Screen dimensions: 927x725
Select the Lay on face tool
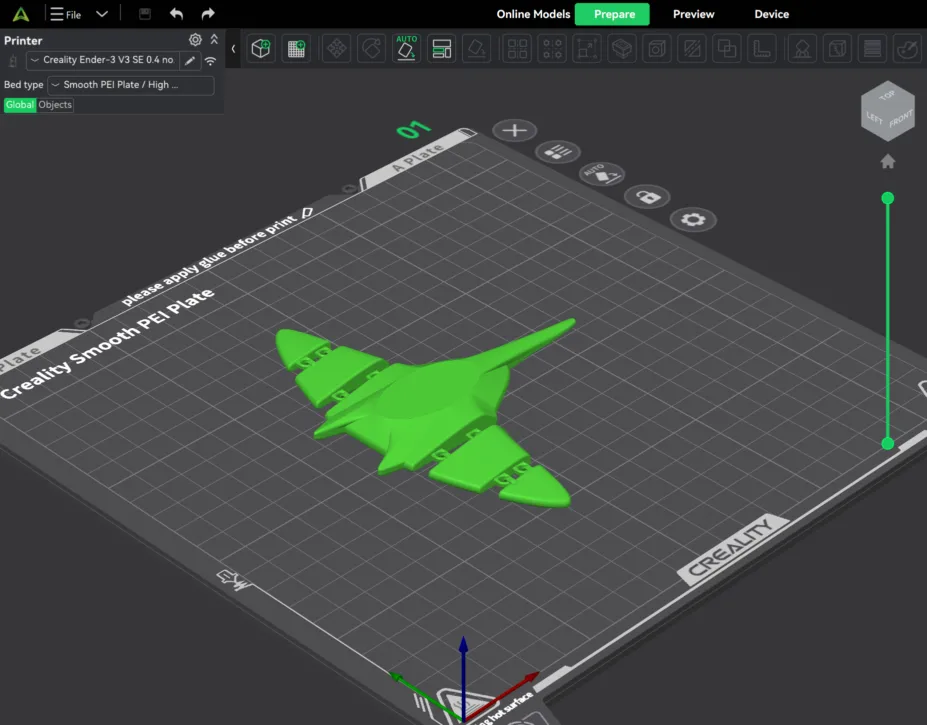(x=477, y=48)
